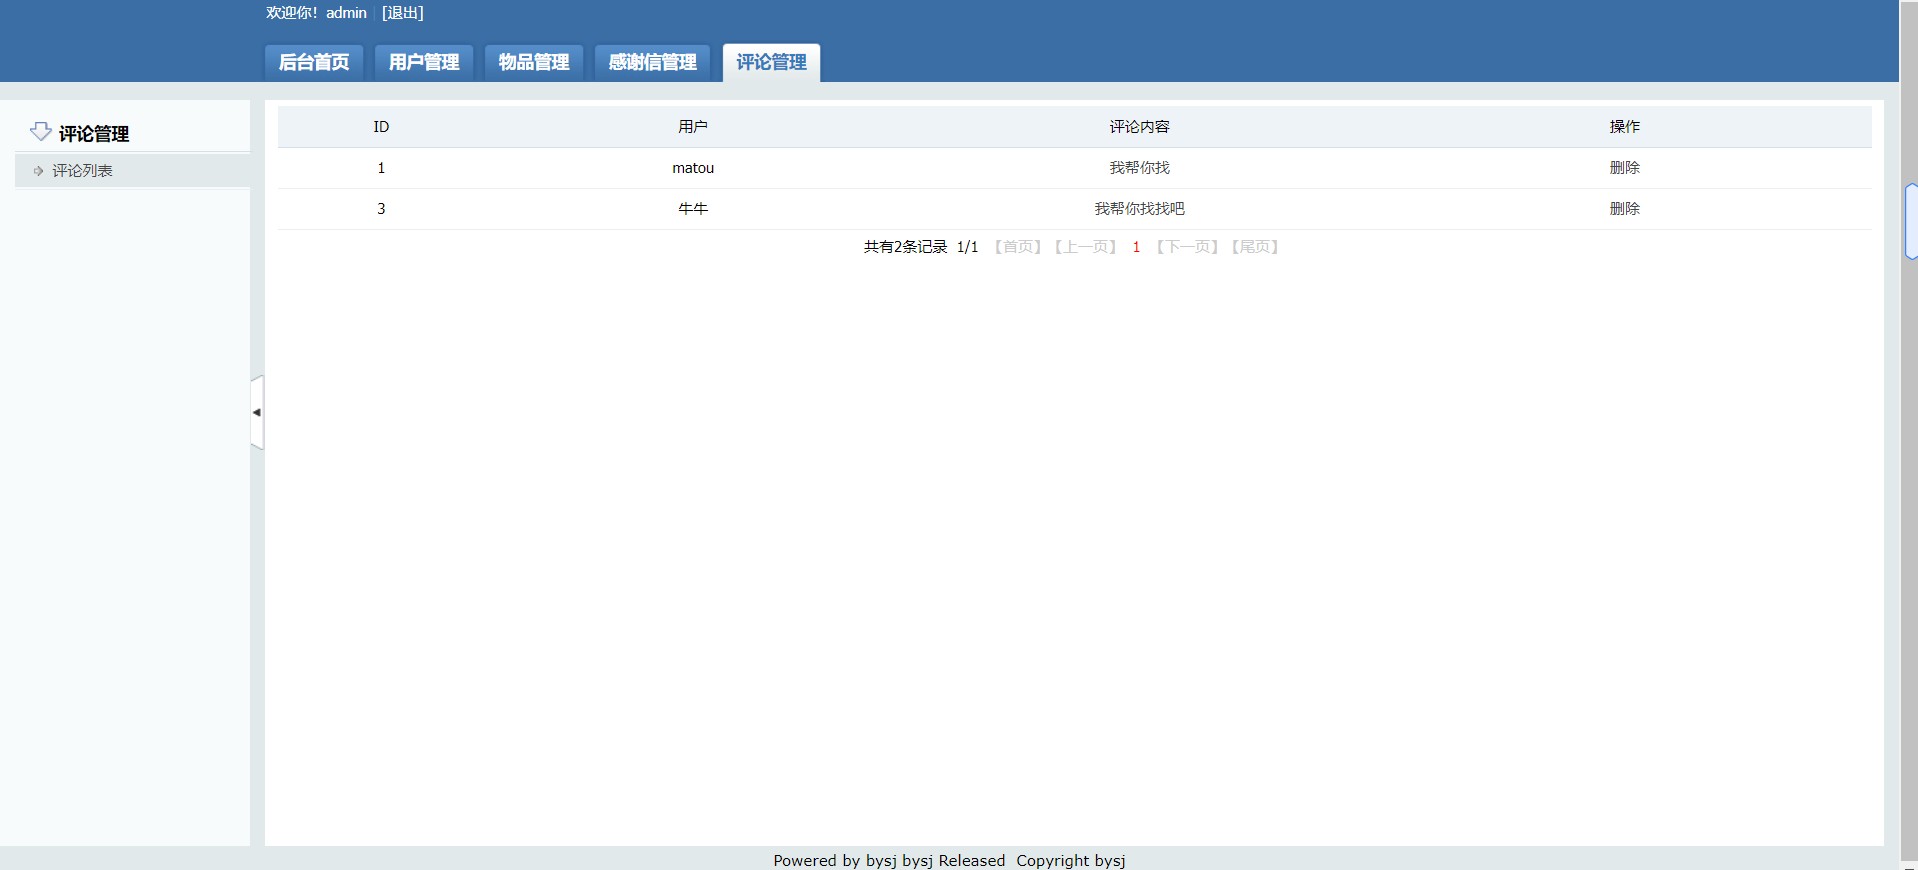Click the 退出 logout link

[x=403, y=13]
